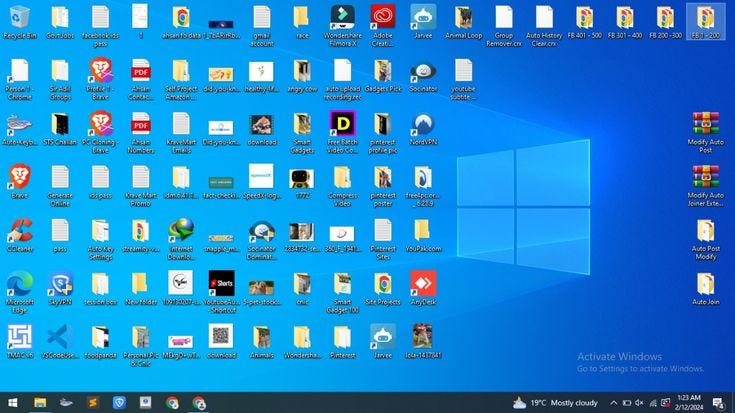Viewport: 735px width, 413px height.
Task: Select the healthy-lif... image thumbnail
Action: tap(262, 76)
